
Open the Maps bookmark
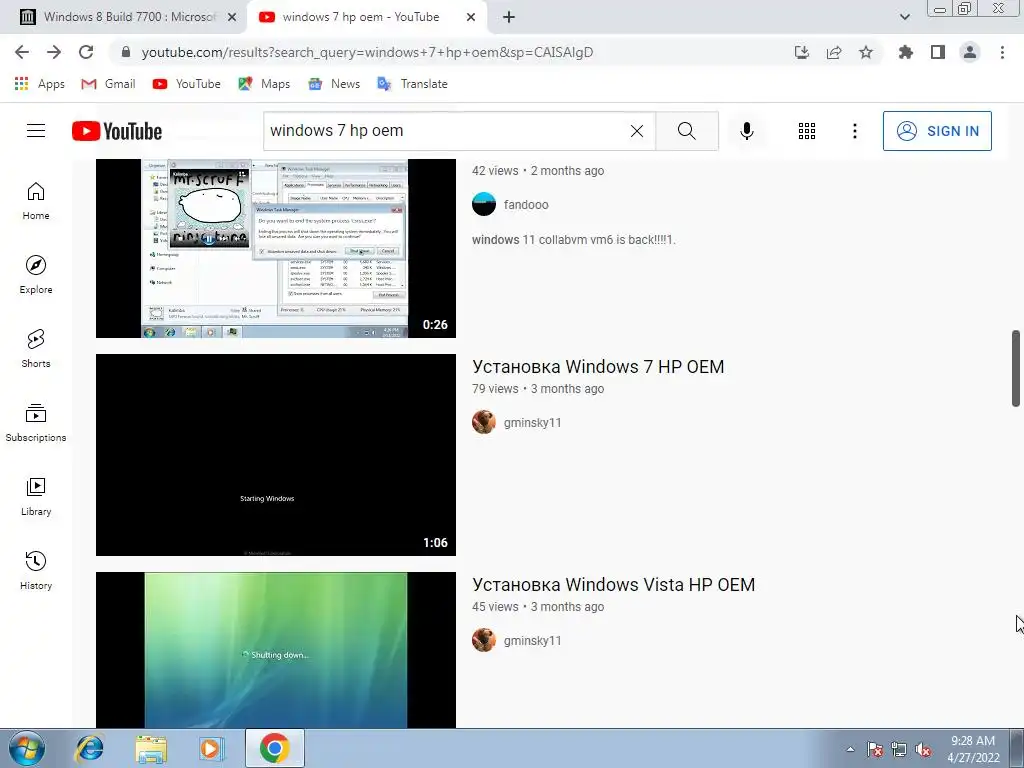click(264, 84)
